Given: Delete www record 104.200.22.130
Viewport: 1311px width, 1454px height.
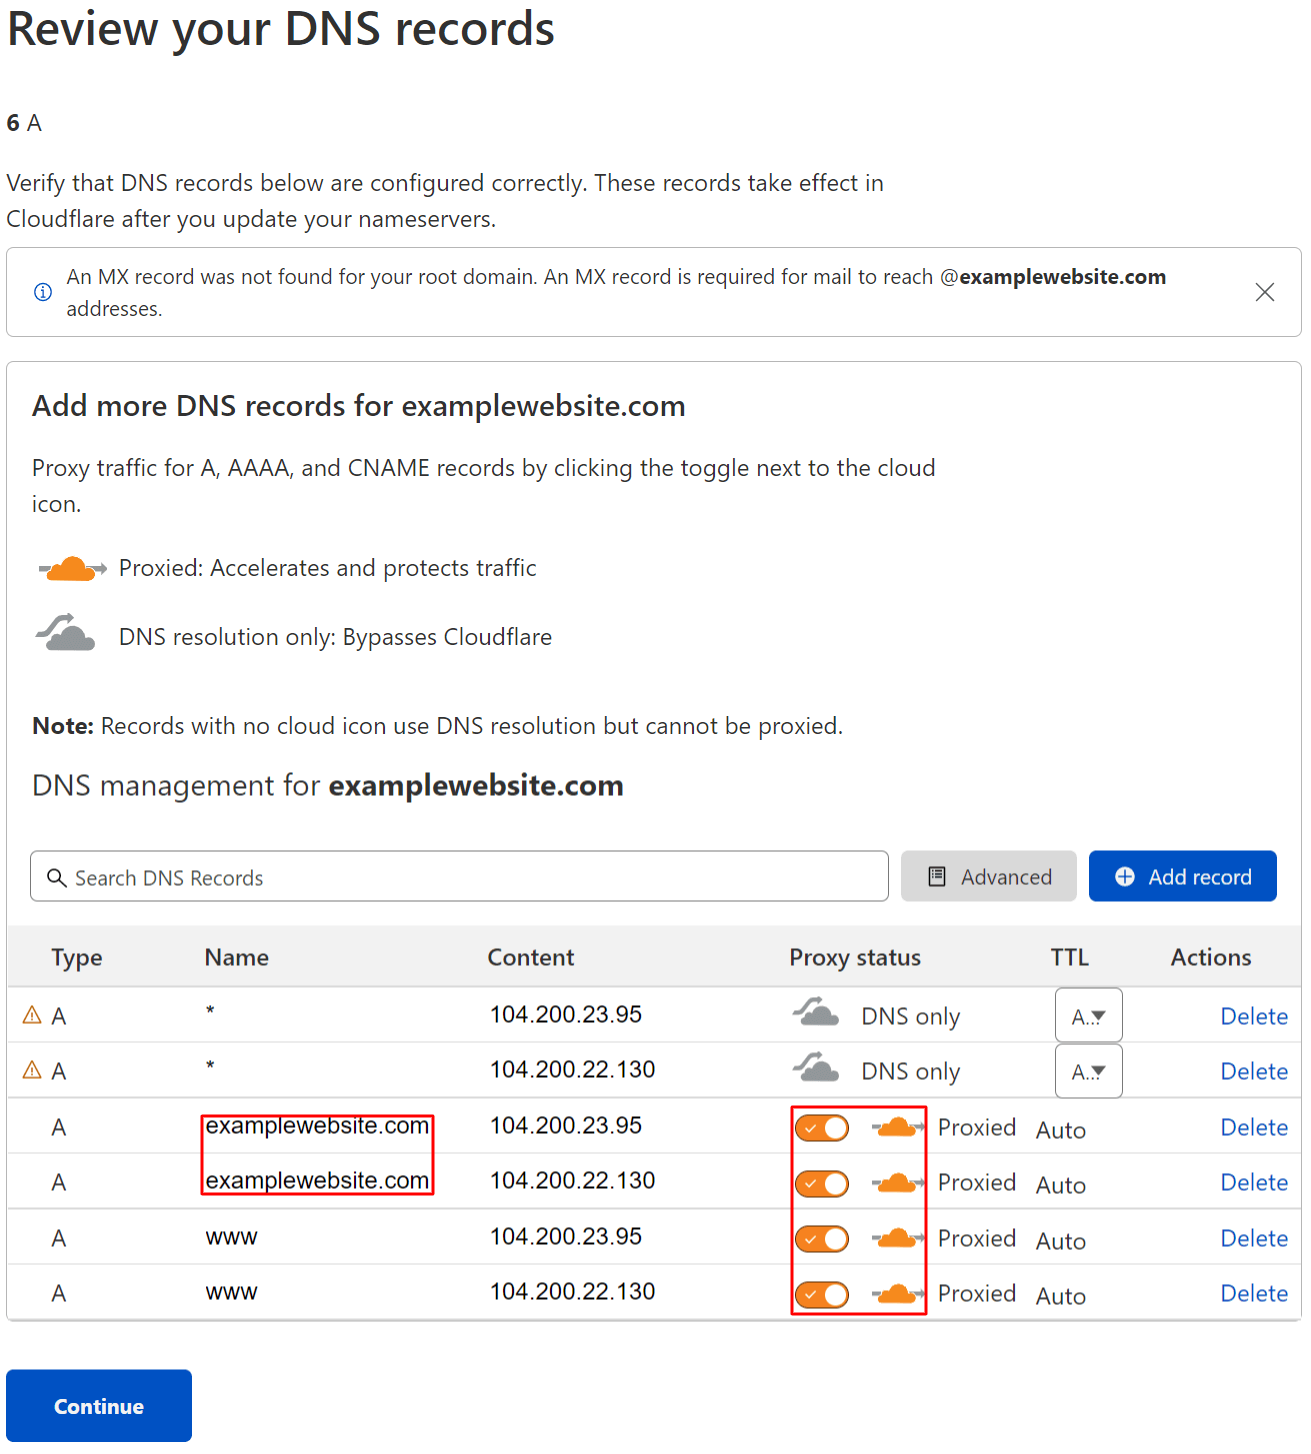Looking at the screenshot, I should 1254,1293.
